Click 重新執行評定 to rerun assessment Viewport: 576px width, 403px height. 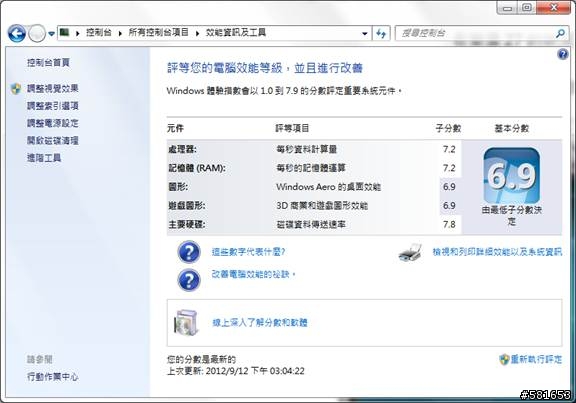click(536, 359)
